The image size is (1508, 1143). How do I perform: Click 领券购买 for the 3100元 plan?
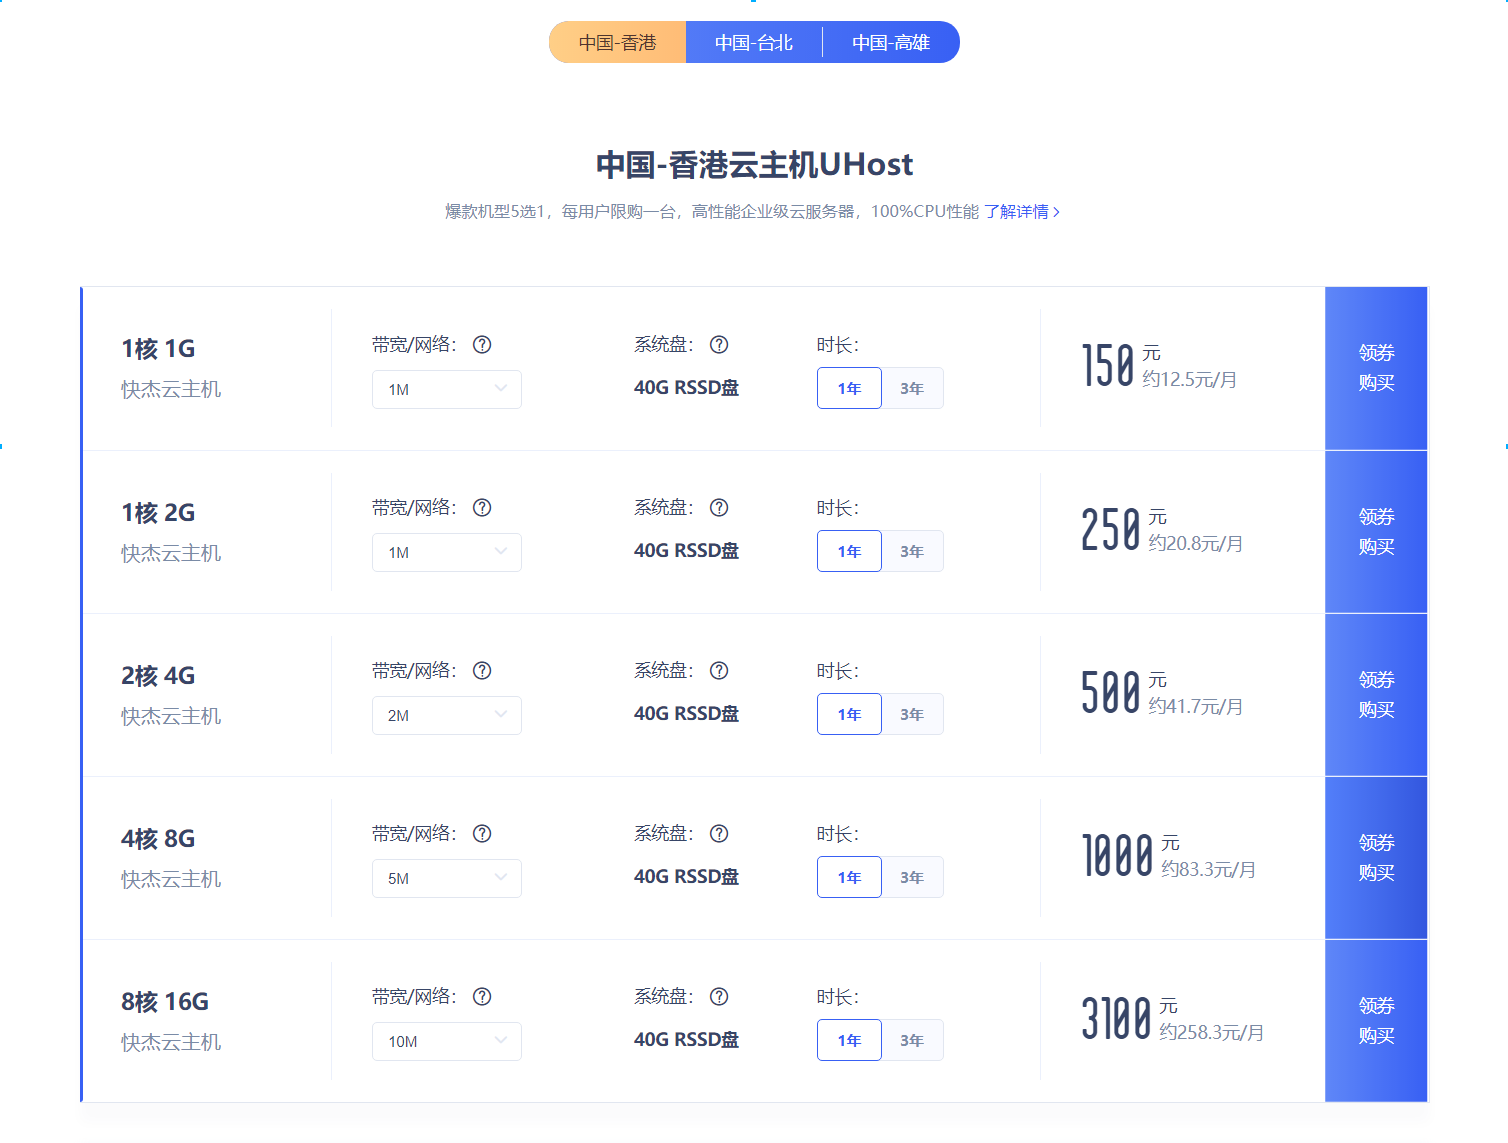[1376, 1021]
